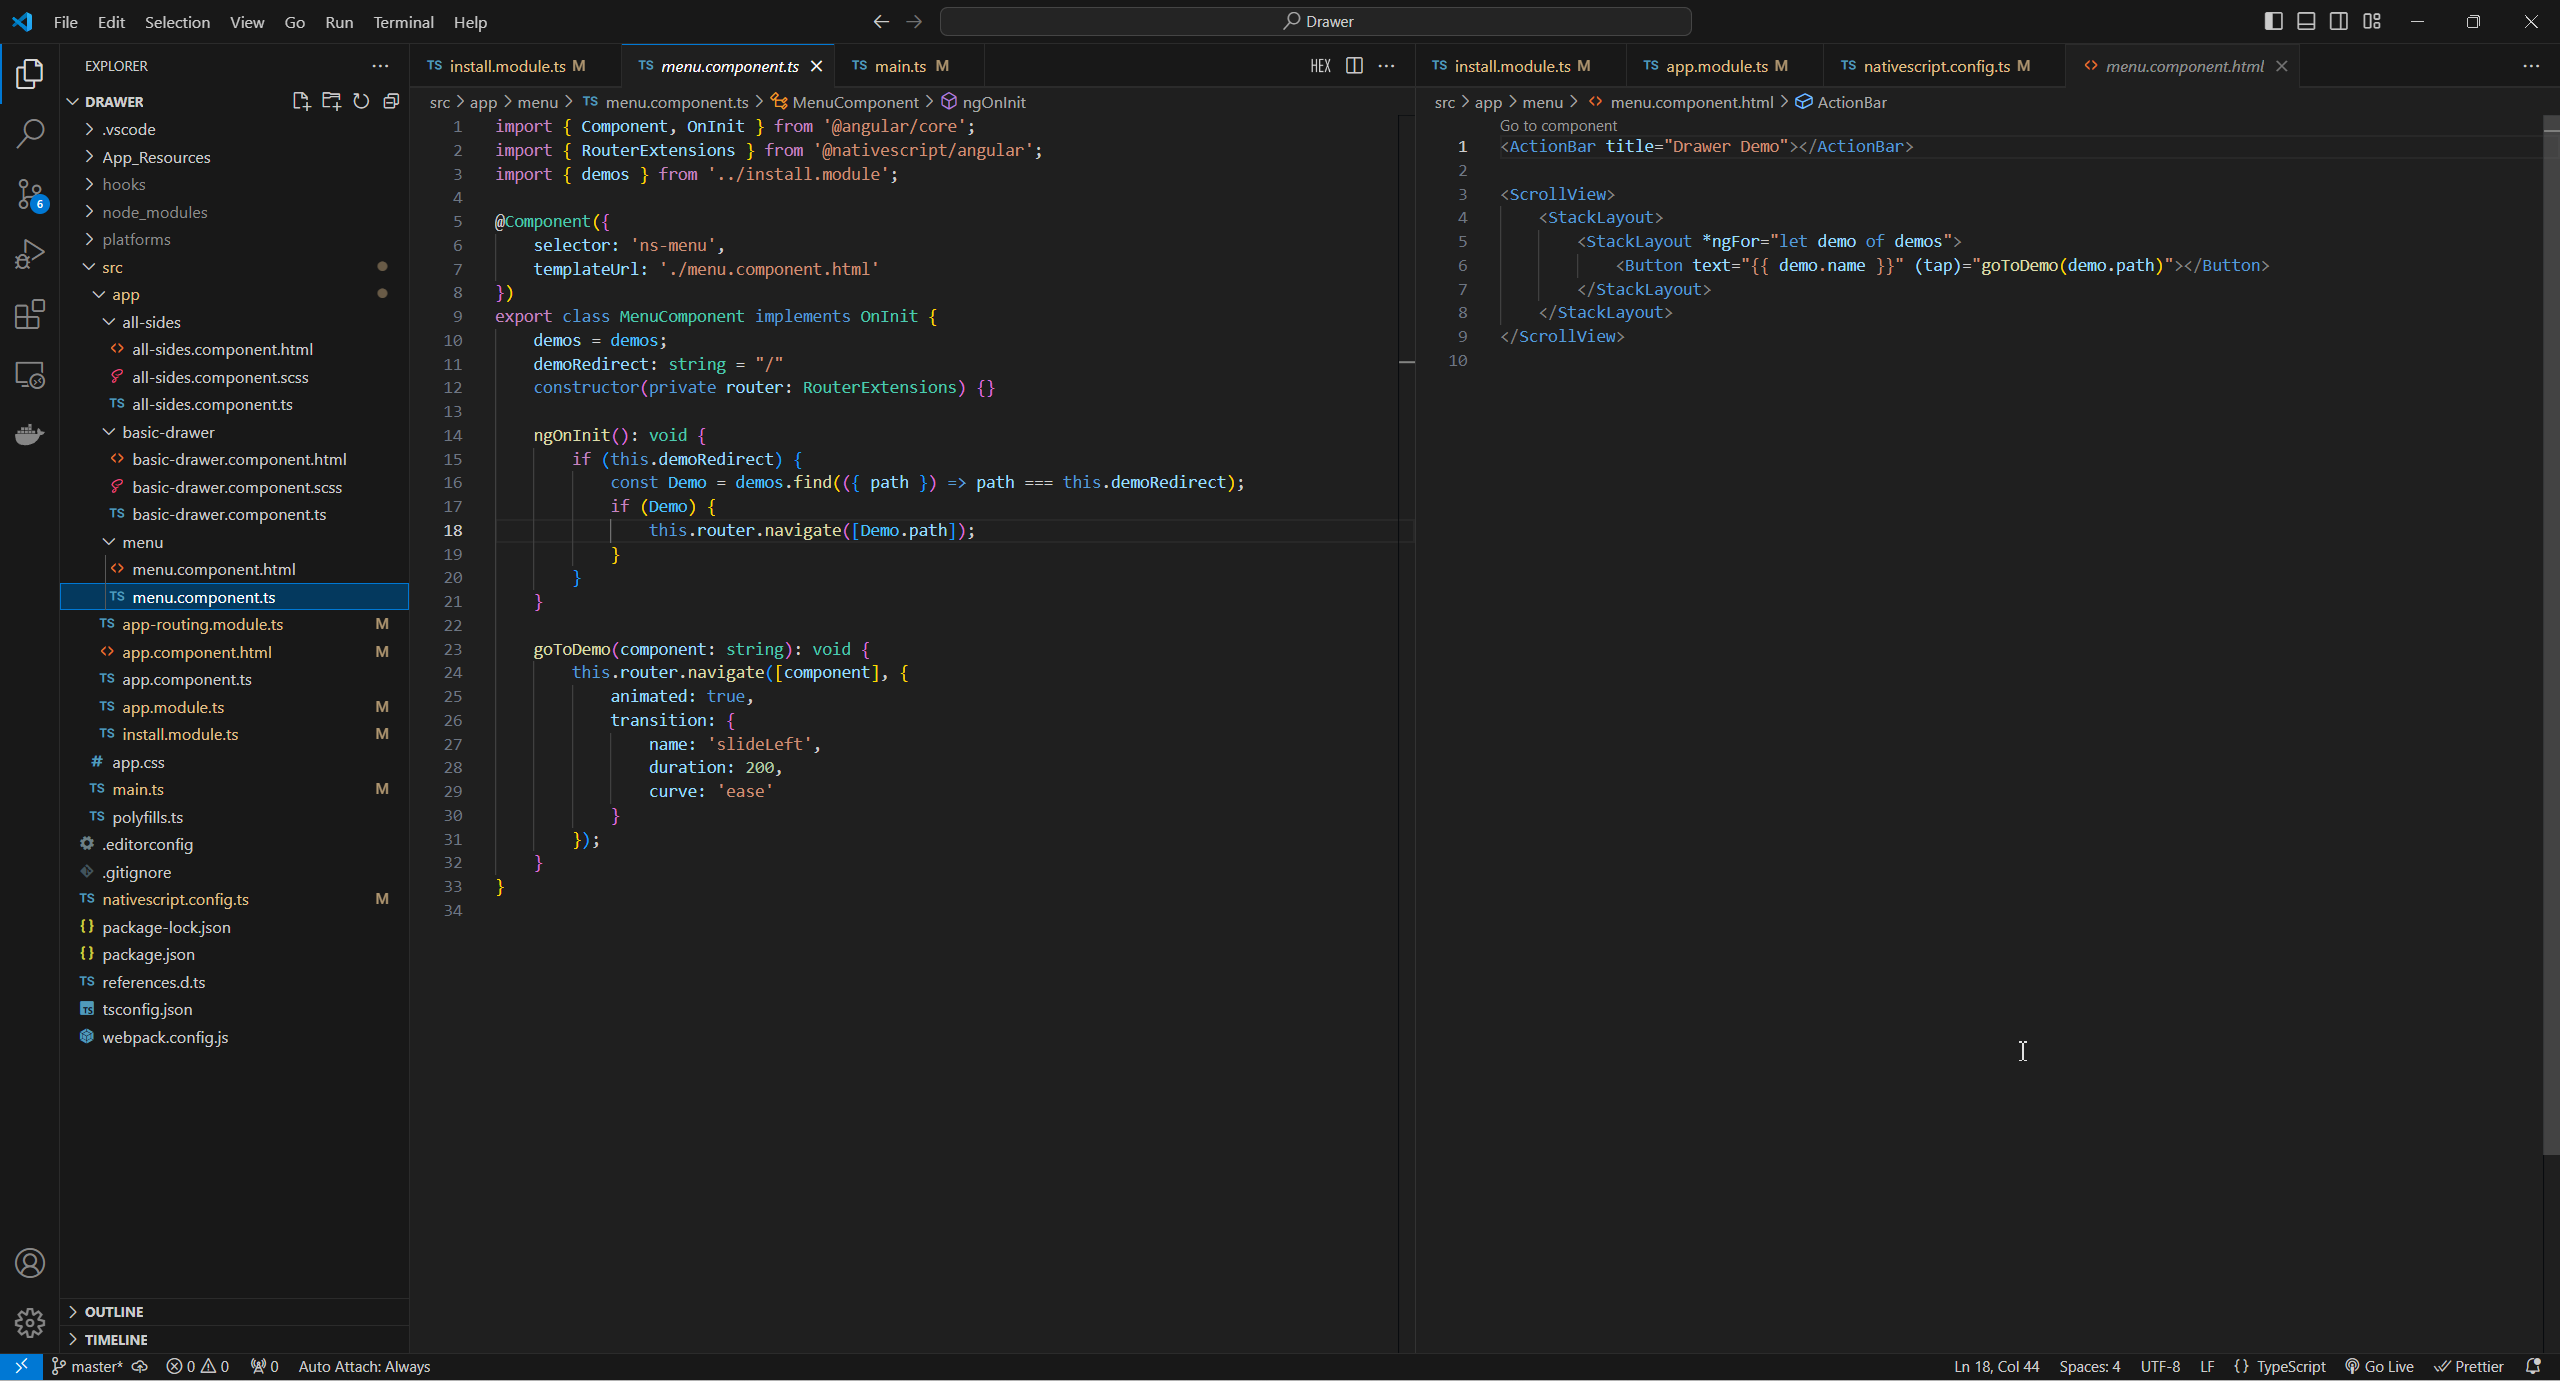Image resolution: width=2560 pixels, height=1381 pixels.
Task: Refresh the Explorer file tree
Action: point(361,101)
